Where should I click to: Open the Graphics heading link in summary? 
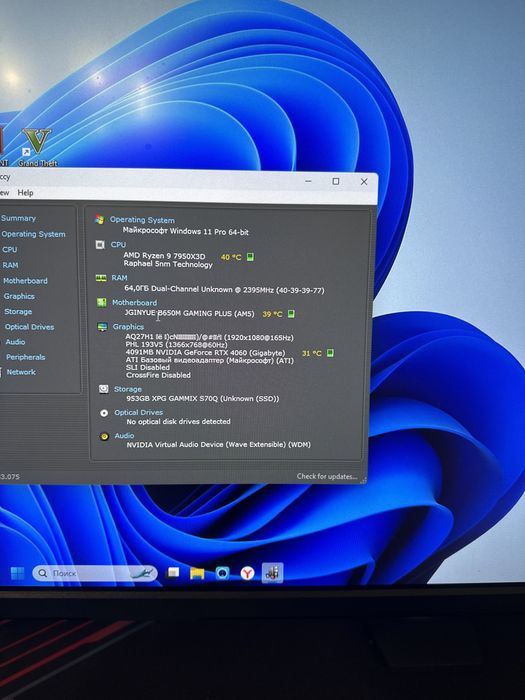click(128, 327)
